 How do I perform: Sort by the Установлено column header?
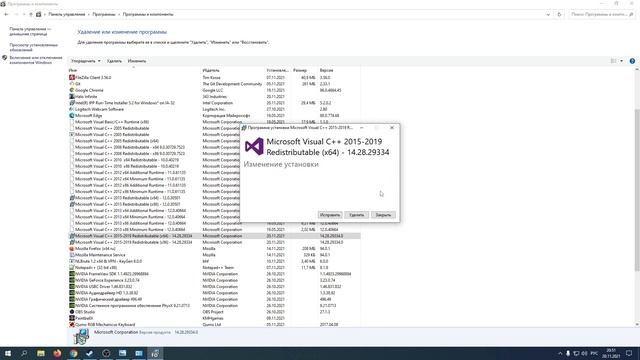point(278,71)
